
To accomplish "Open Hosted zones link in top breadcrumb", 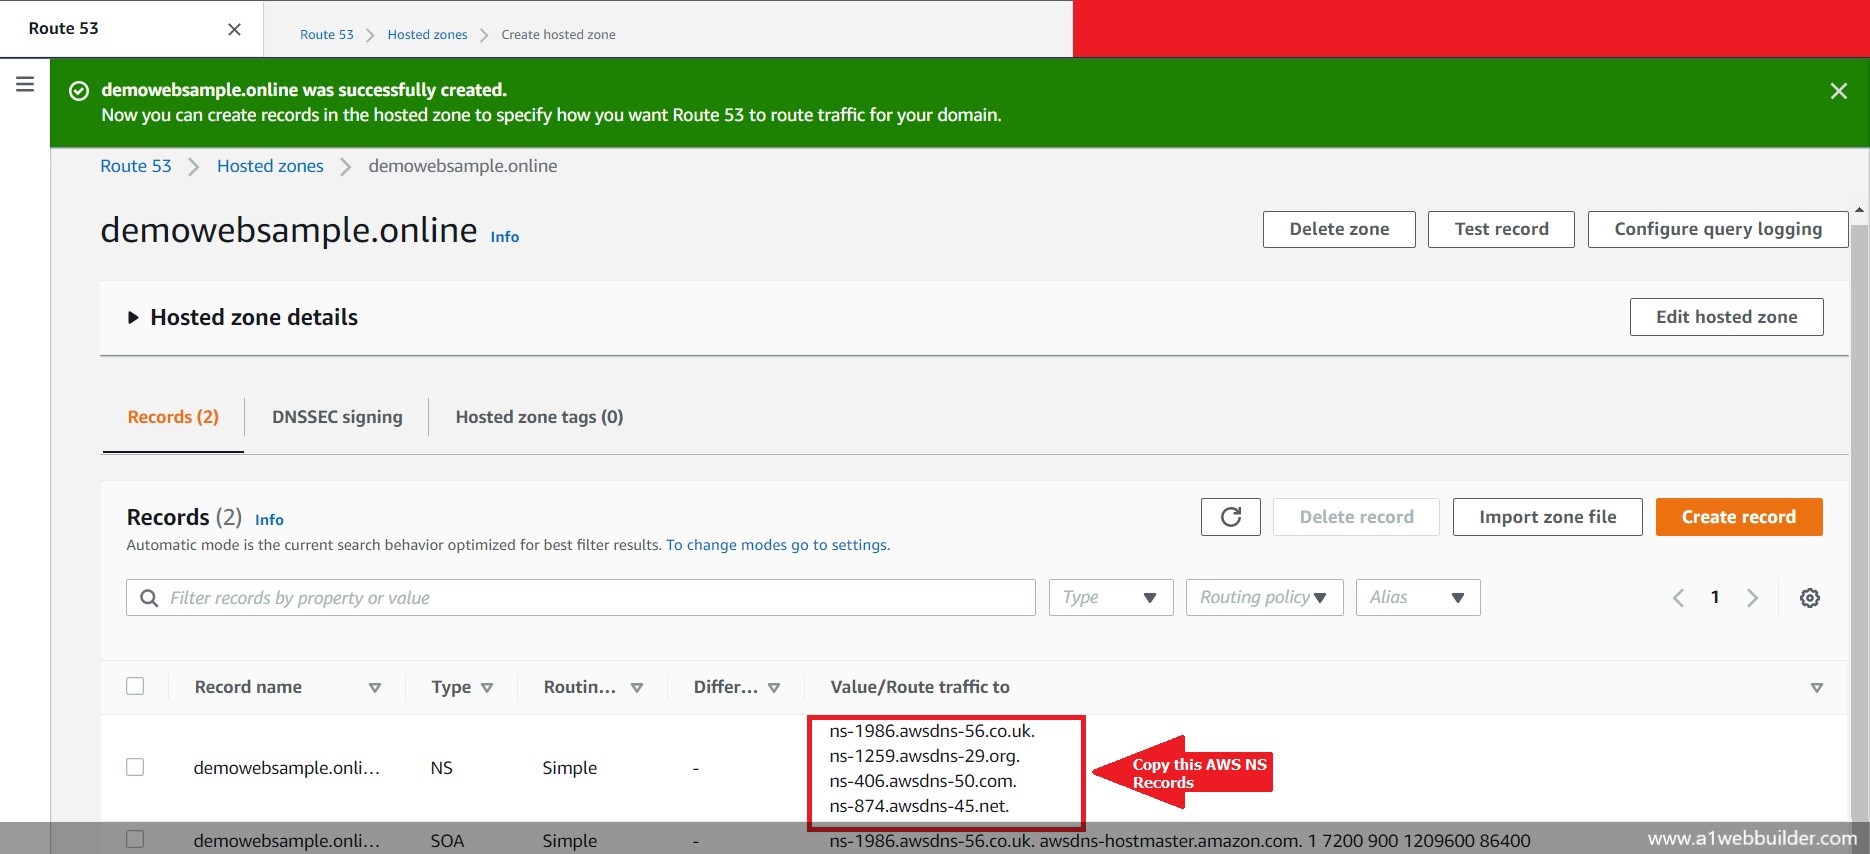I will pos(427,34).
